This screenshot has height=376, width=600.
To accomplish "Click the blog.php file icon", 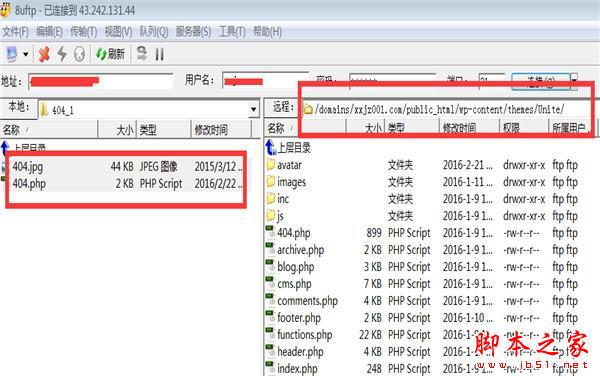I will point(271,265).
